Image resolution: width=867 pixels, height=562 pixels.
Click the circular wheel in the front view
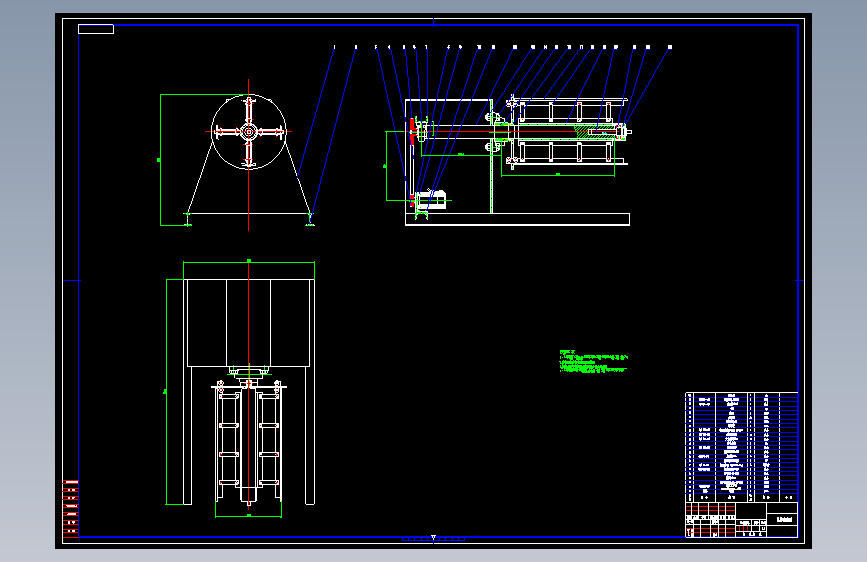[249, 132]
